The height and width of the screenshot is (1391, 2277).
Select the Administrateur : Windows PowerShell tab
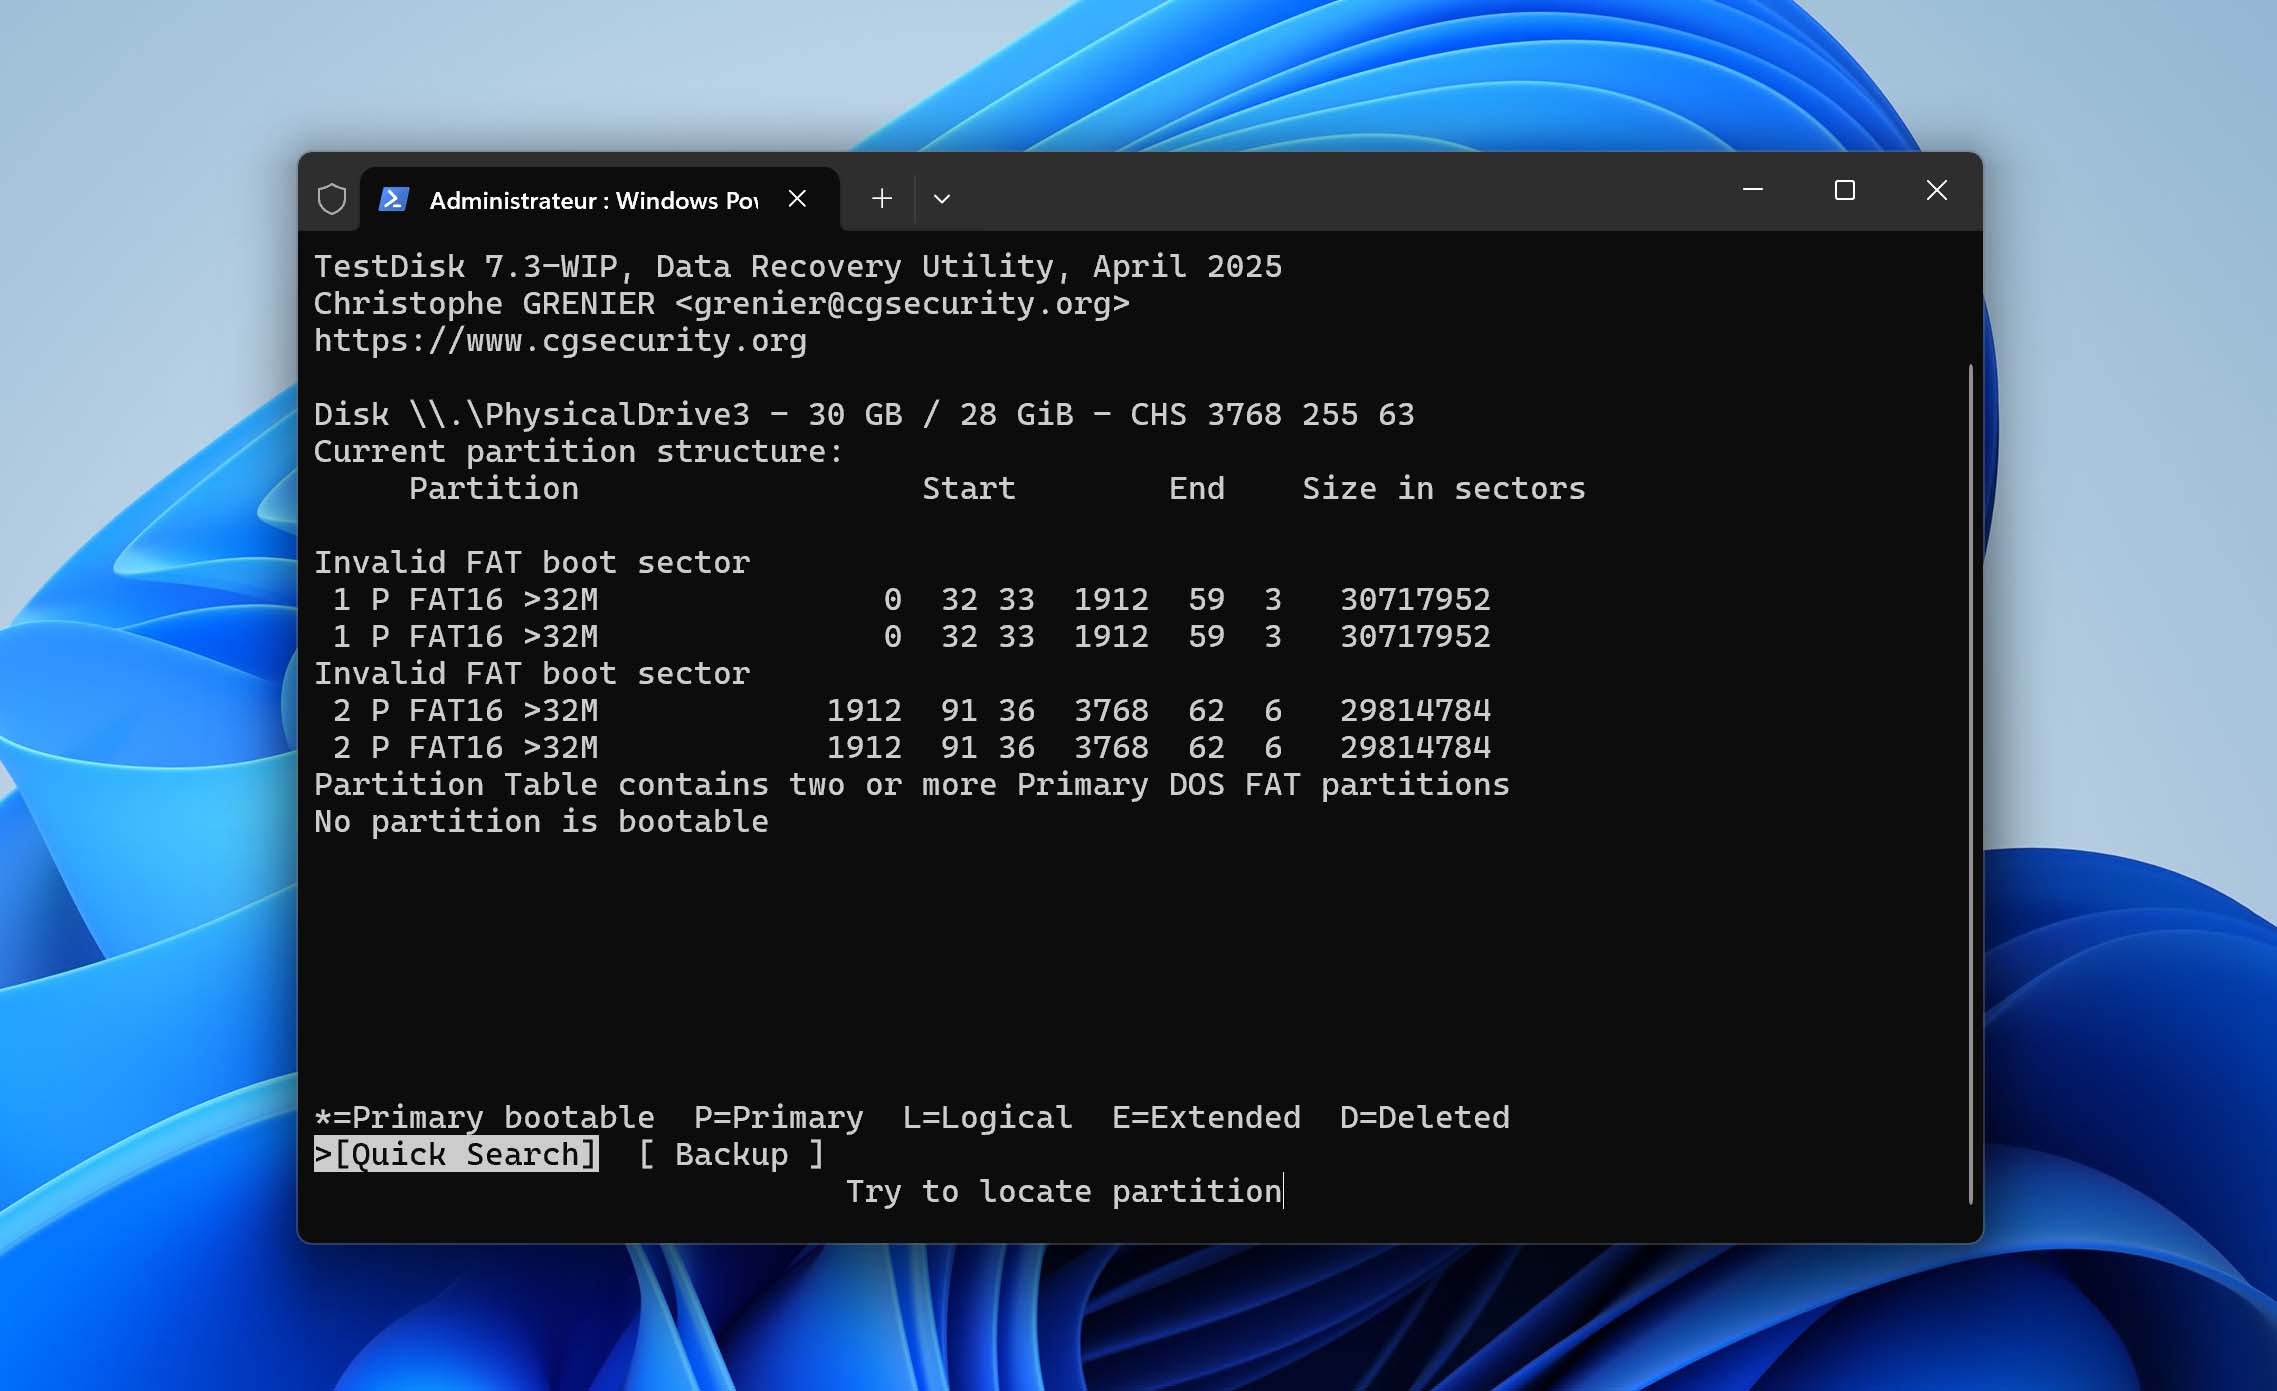tap(600, 199)
